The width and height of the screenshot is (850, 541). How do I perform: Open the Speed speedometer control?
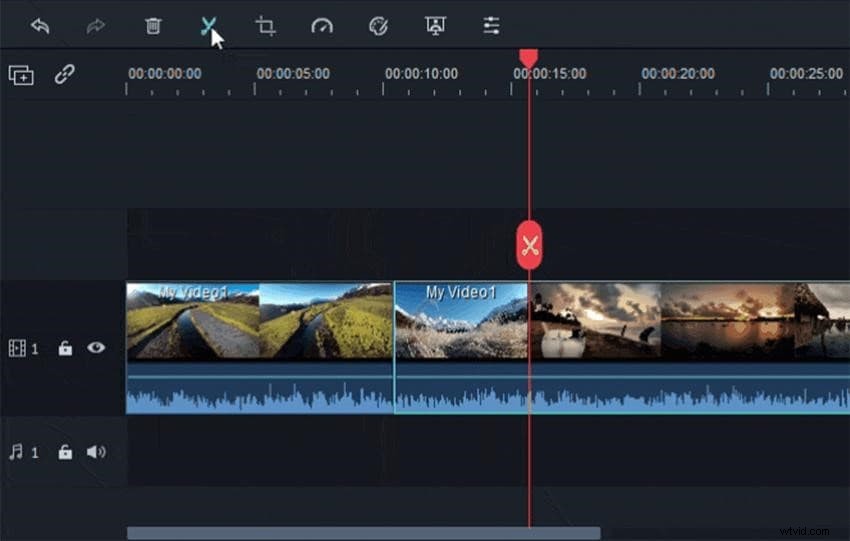(322, 25)
